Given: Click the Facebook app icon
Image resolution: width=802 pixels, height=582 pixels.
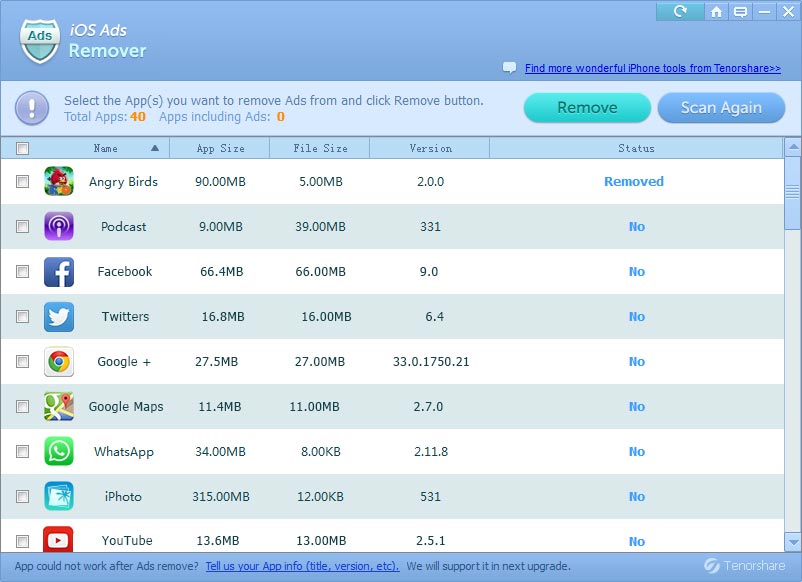Looking at the screenshot, I should point(59,272).
